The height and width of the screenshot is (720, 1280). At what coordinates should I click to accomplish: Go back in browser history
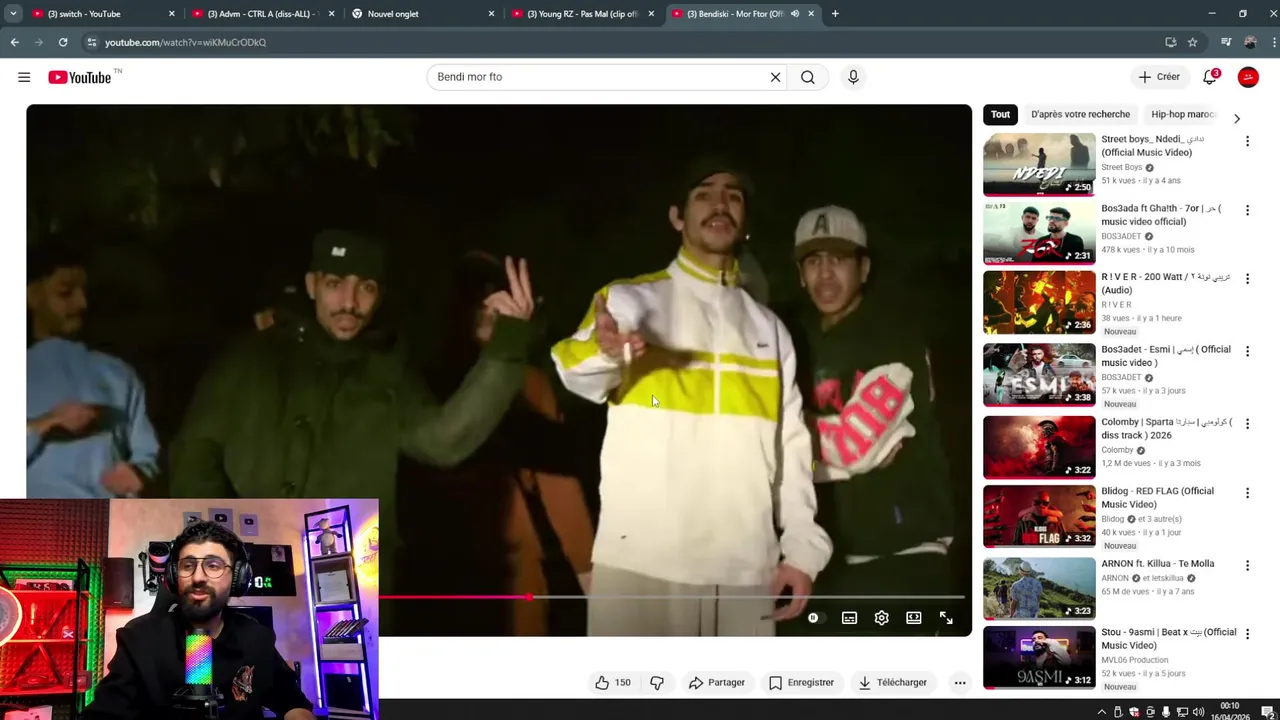point(14,42)
